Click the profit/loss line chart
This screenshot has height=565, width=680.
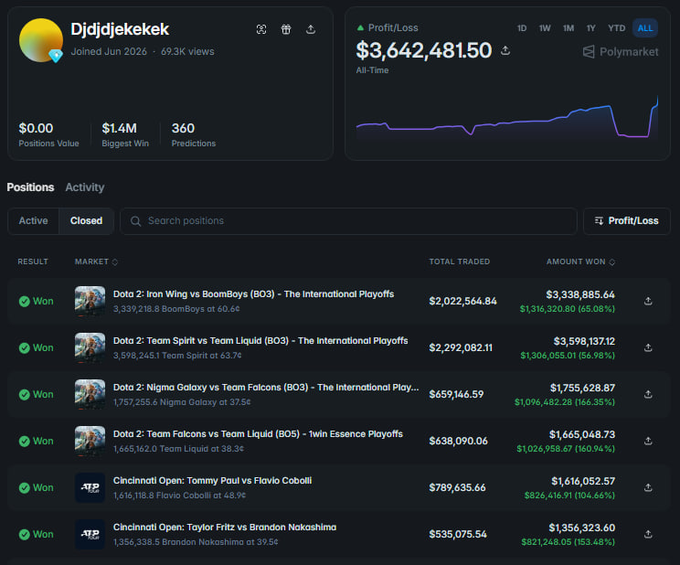[507, 117]
